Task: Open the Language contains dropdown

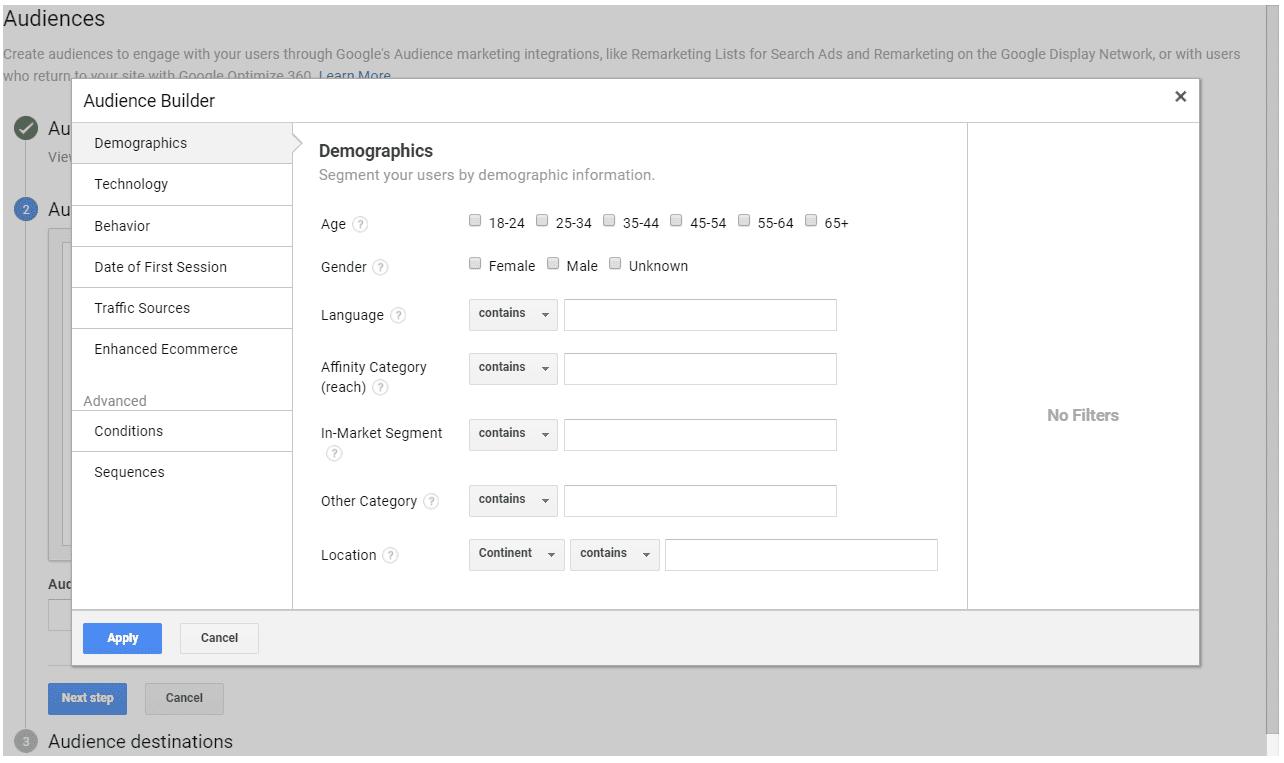Action: click(512, 314)
